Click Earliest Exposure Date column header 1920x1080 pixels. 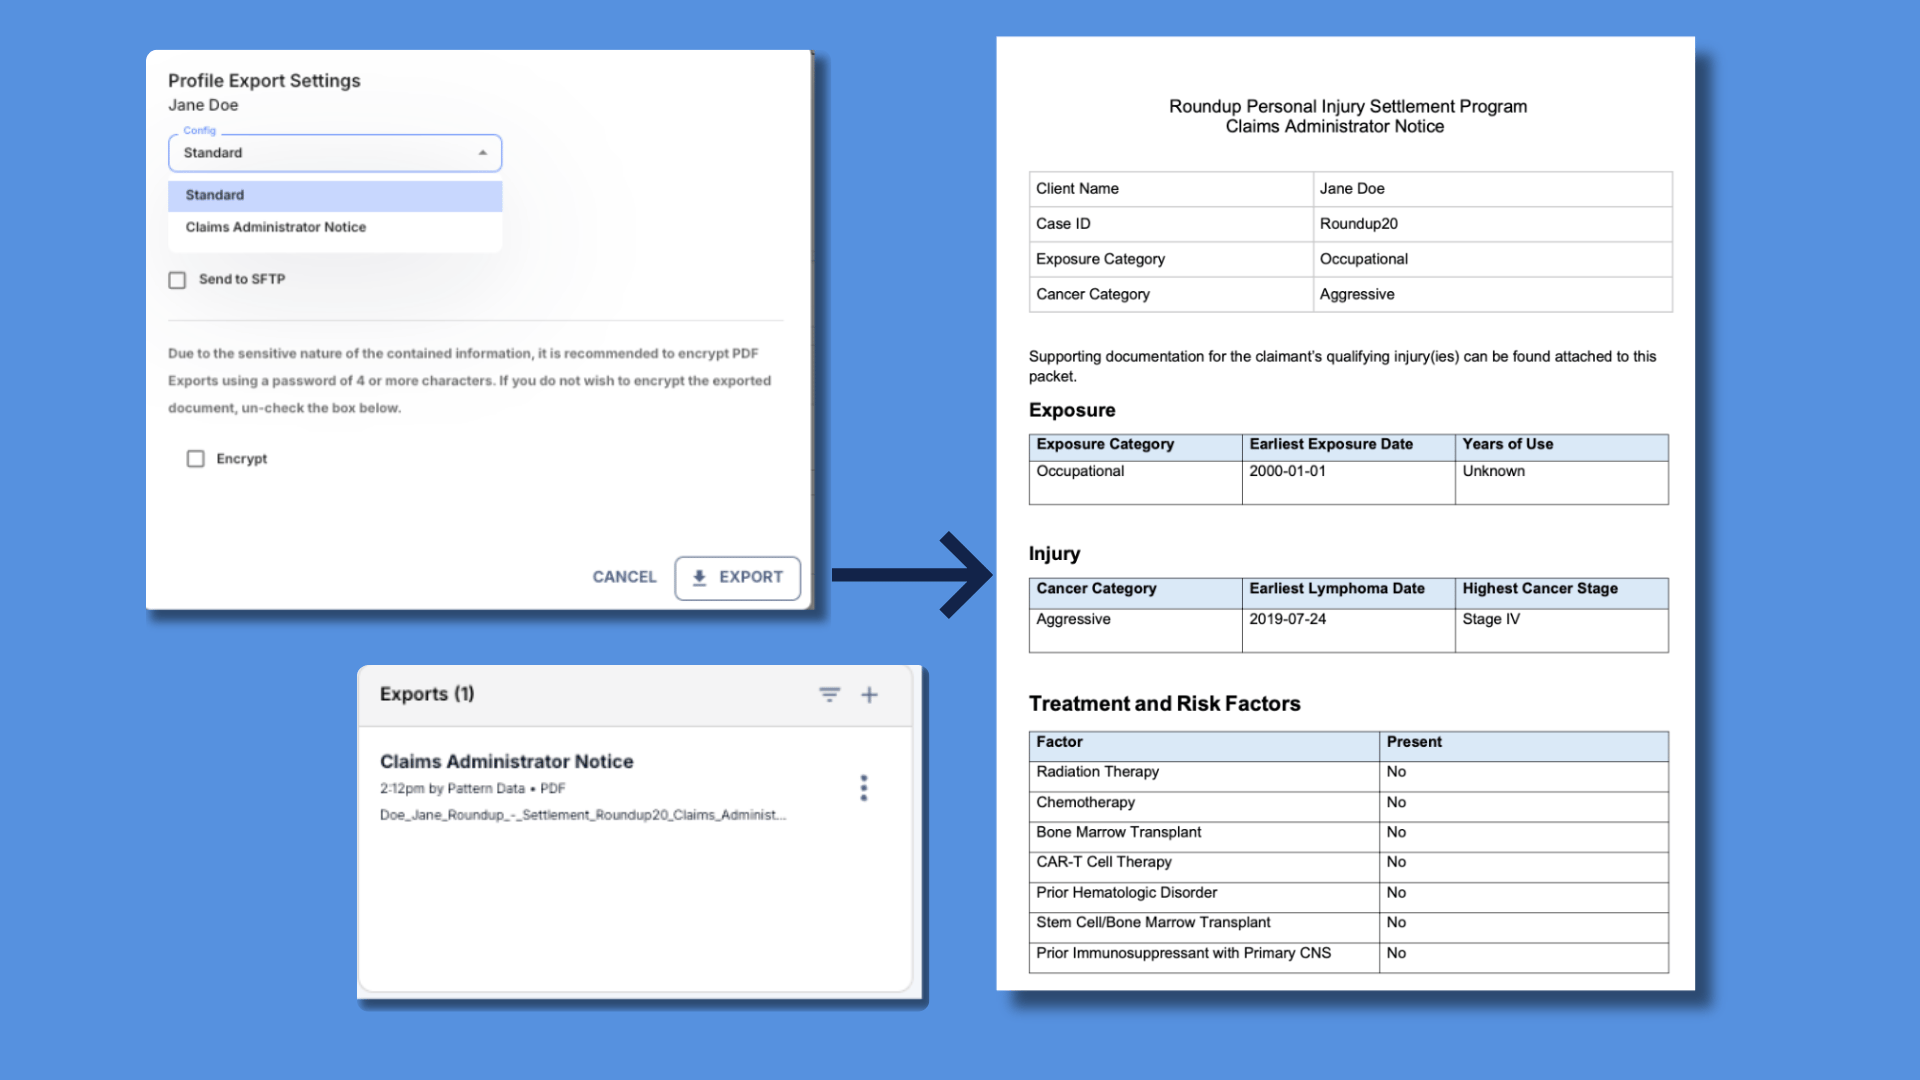pos(1348,447)
